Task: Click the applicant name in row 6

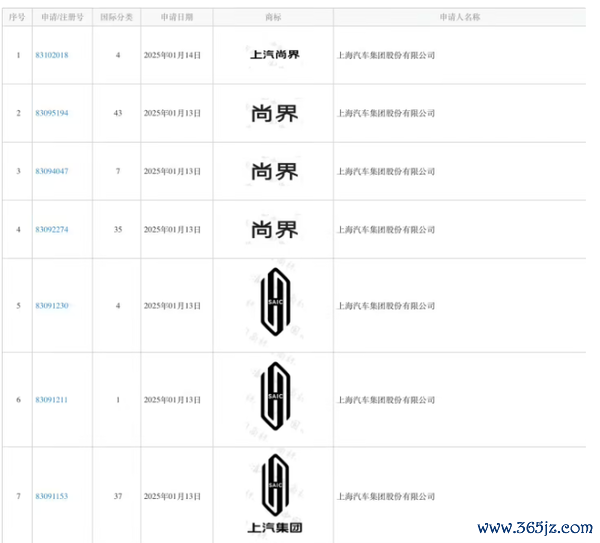Action: [386, 400]
